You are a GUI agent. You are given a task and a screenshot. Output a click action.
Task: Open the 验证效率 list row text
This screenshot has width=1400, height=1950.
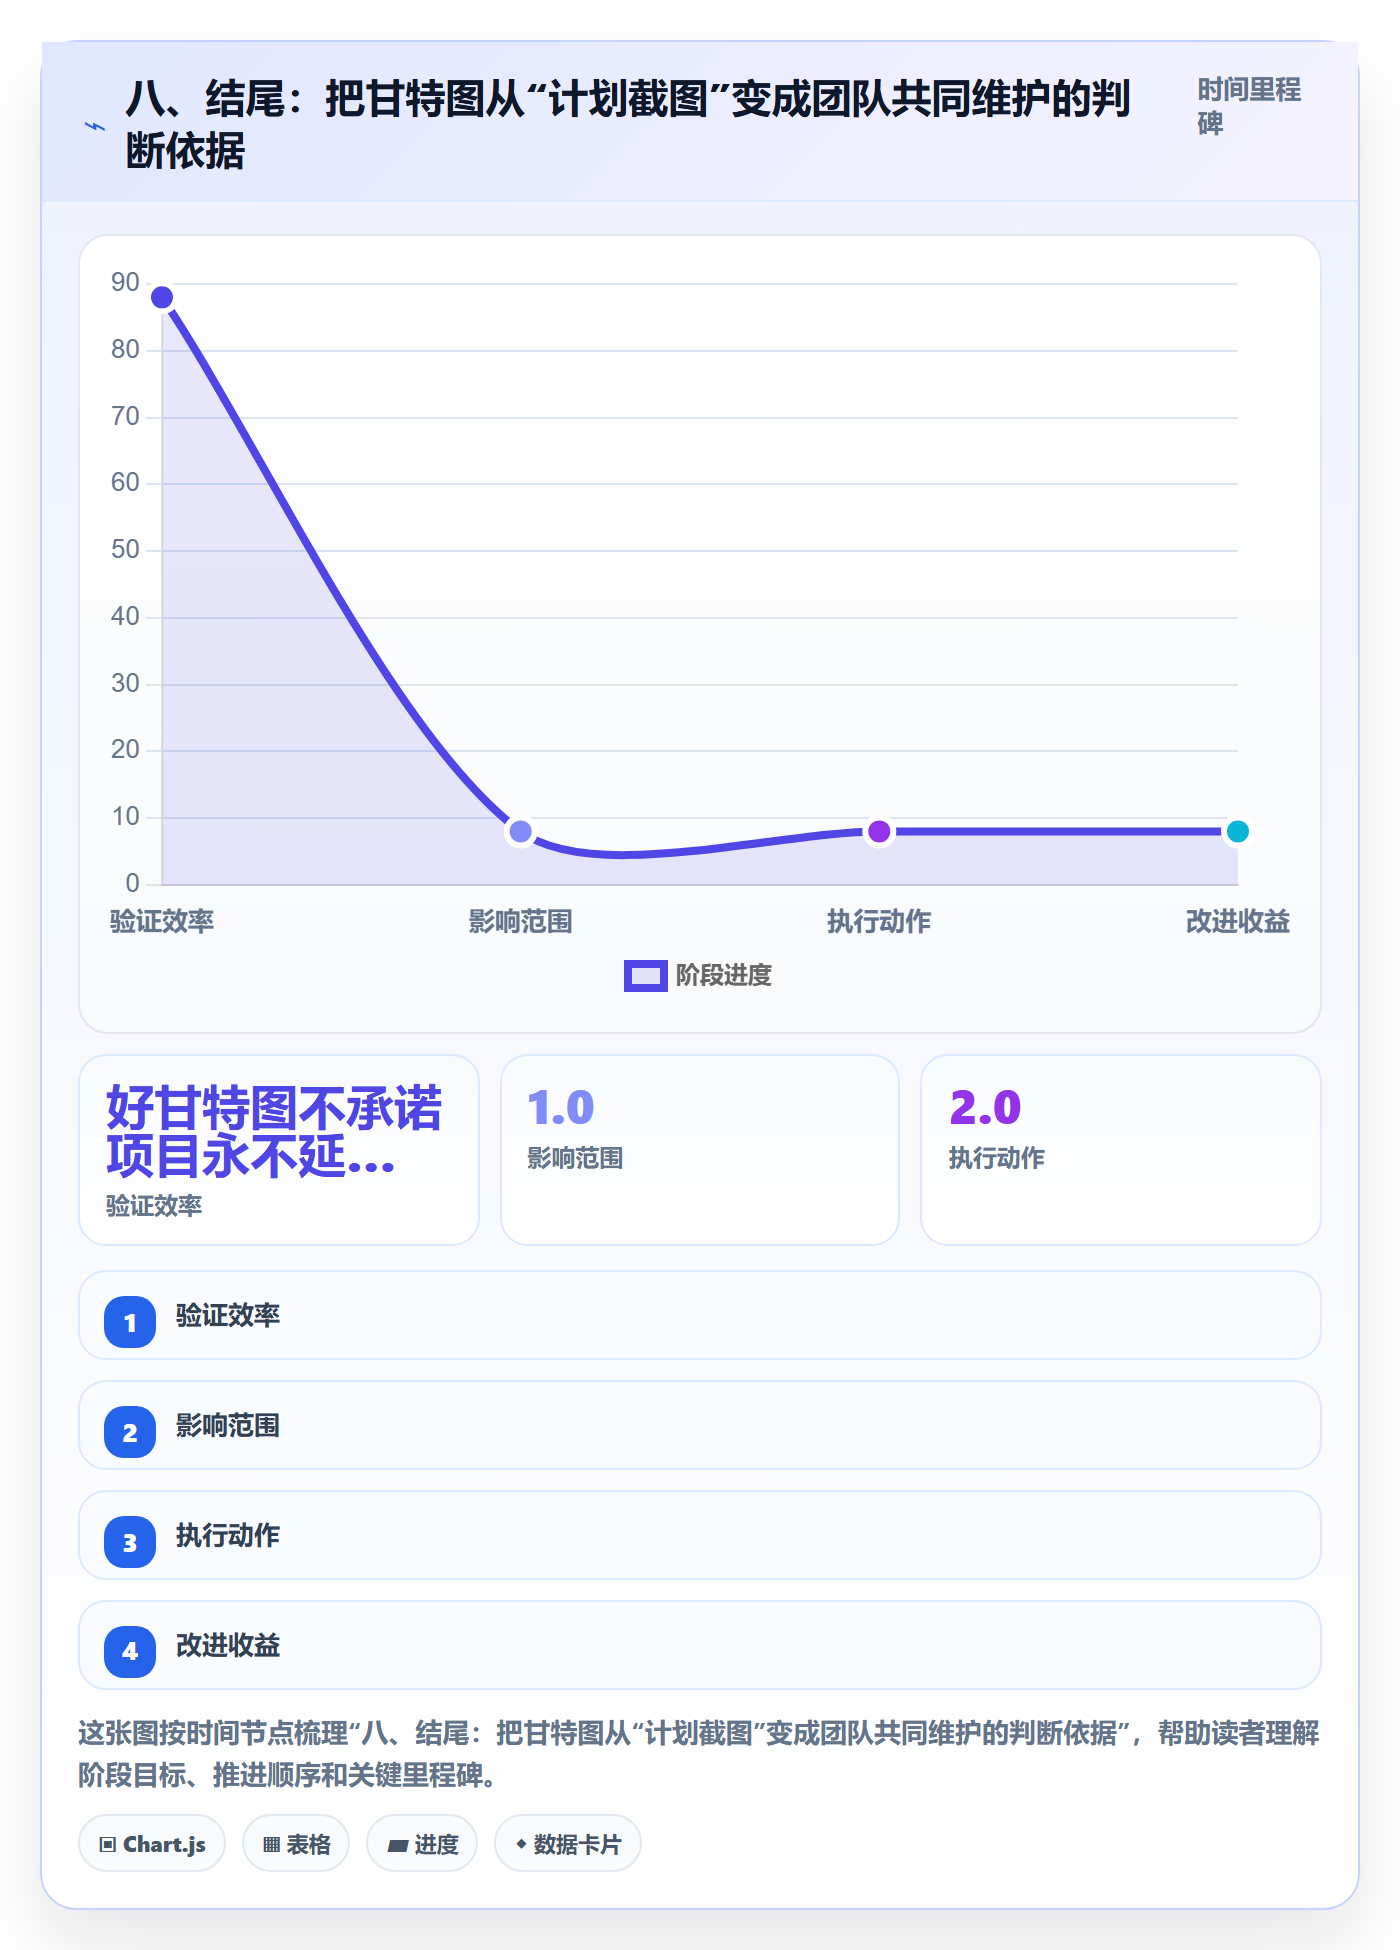228,1315
